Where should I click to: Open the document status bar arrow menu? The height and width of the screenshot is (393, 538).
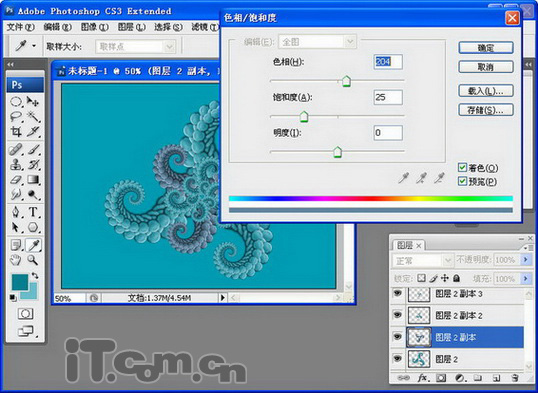click(222, 298)
